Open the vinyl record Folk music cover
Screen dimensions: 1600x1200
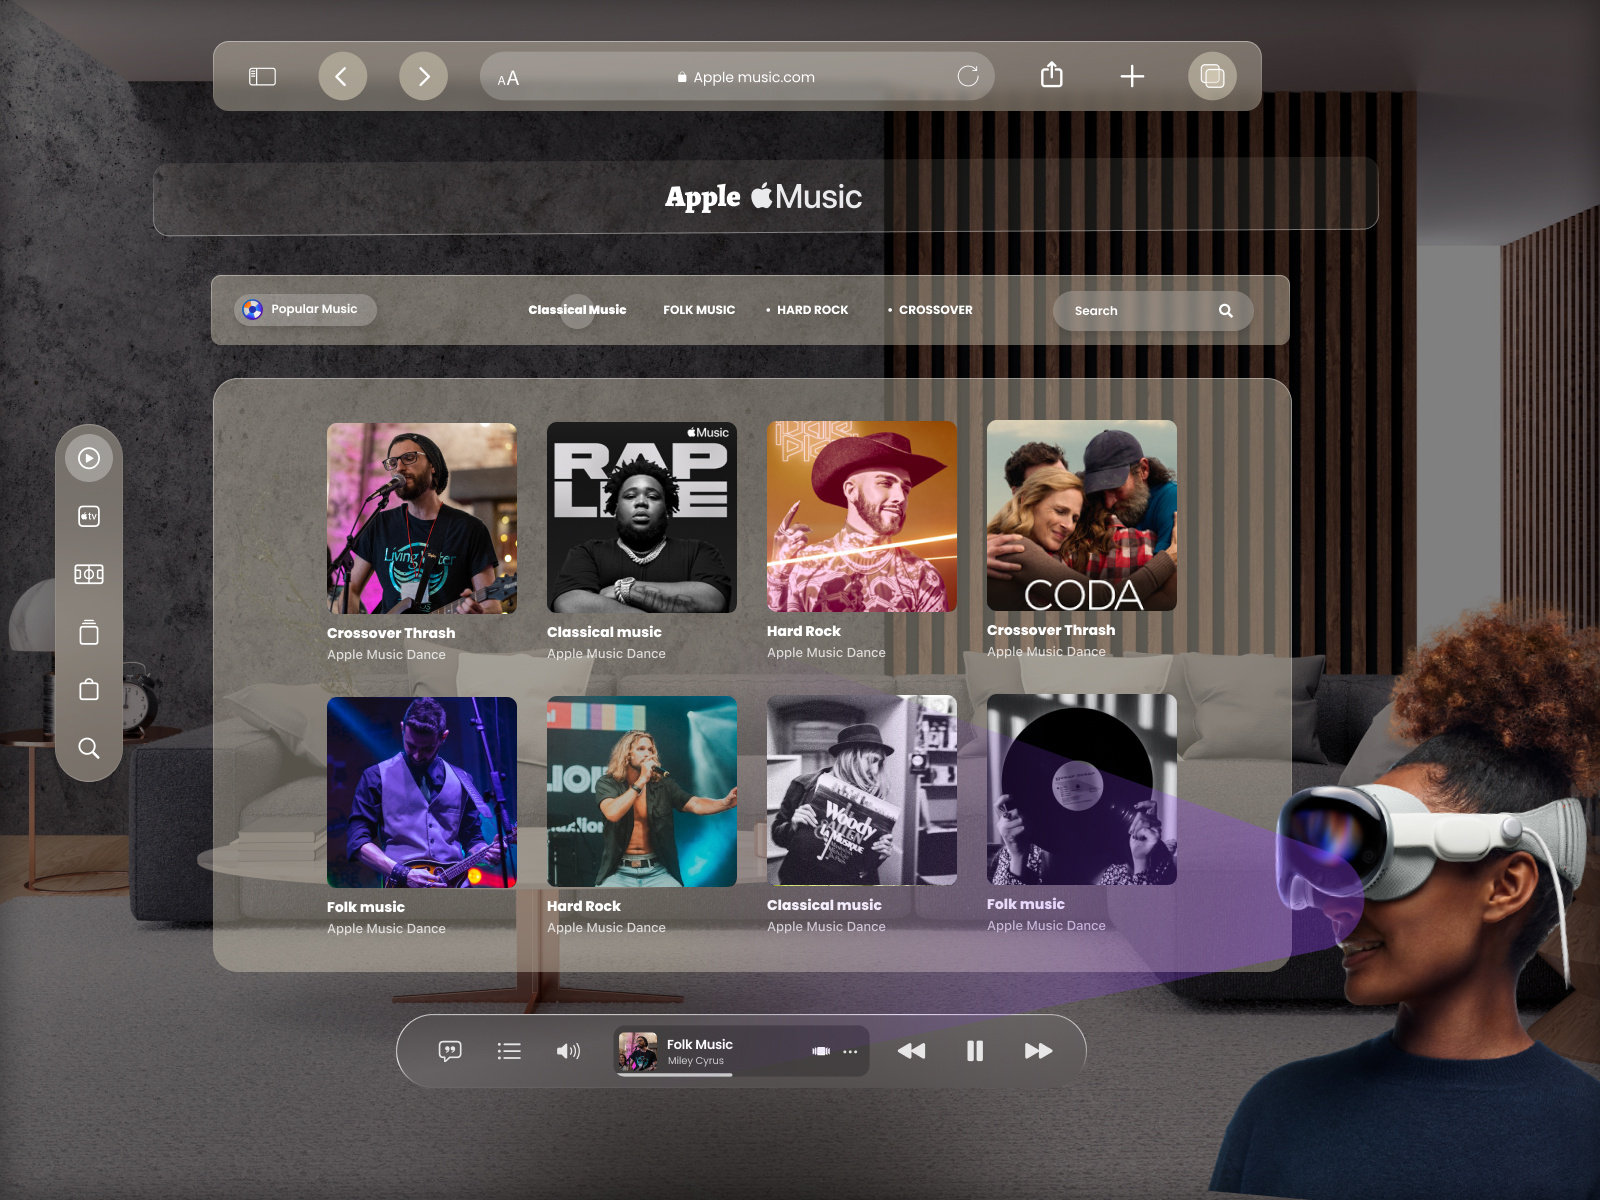click(1082, 789)
